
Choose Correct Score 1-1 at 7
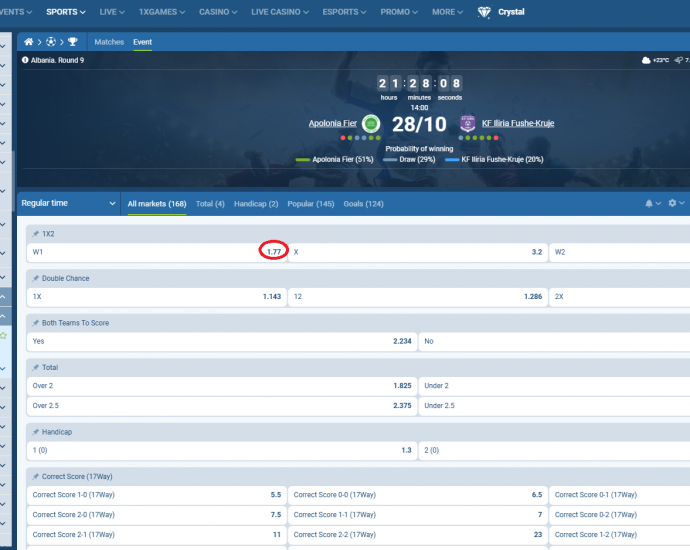point(418,514)
